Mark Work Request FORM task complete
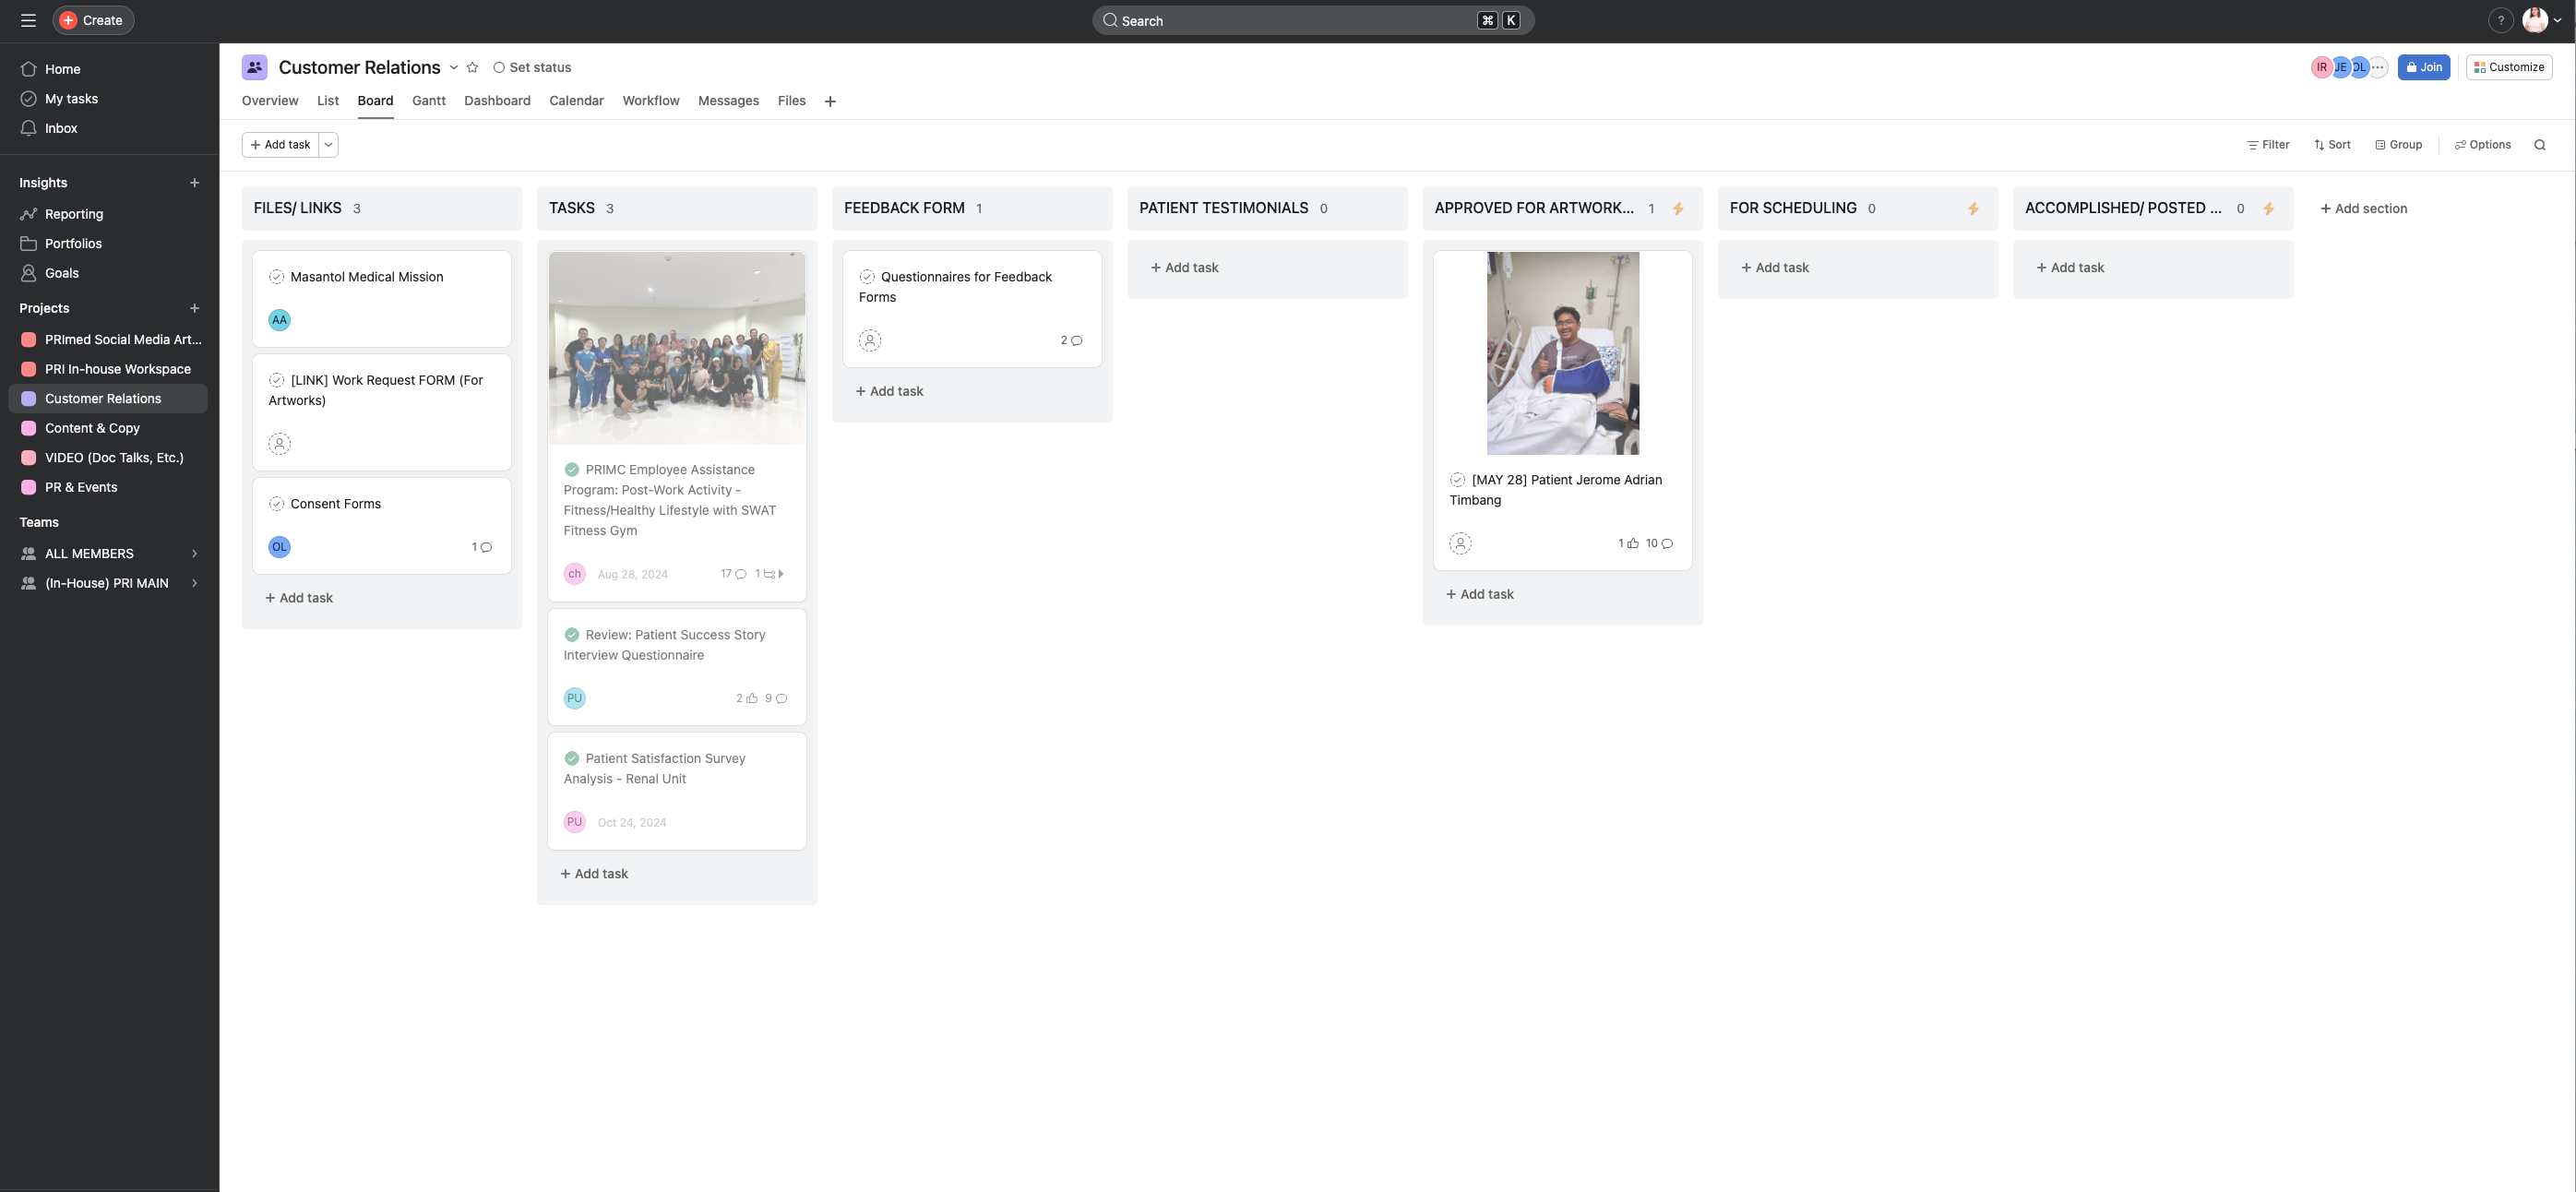 (x=276, y=380)
